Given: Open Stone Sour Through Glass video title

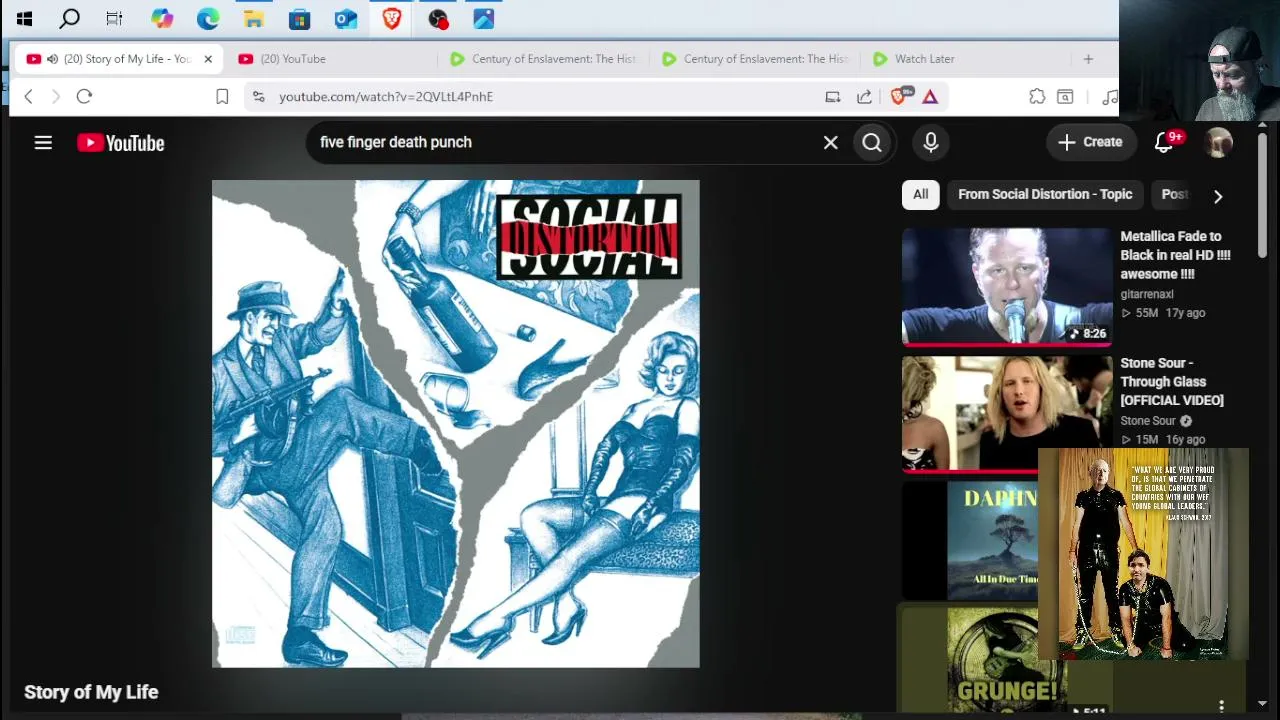Looking at the screenshot, I should coord(1172,382).
